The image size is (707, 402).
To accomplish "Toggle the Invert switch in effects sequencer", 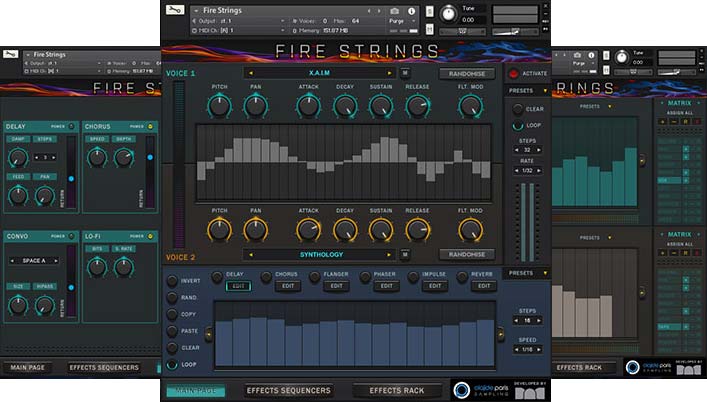I will click(172, 281).
